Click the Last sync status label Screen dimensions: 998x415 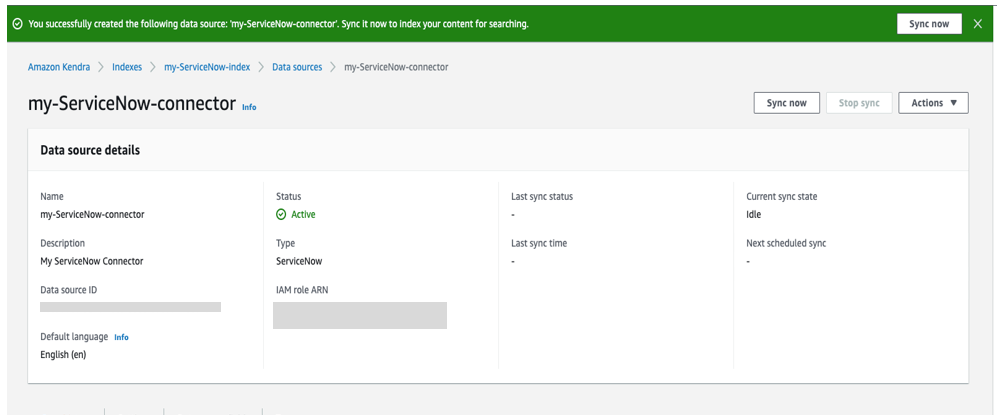click(x=542, y=197)
